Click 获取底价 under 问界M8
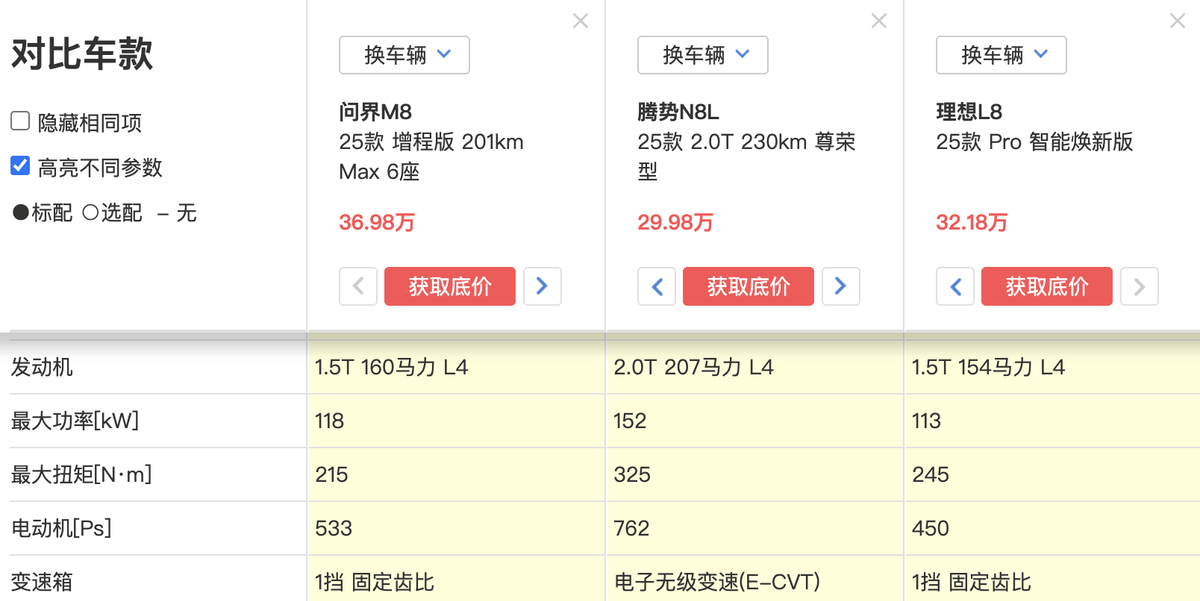 450,286
